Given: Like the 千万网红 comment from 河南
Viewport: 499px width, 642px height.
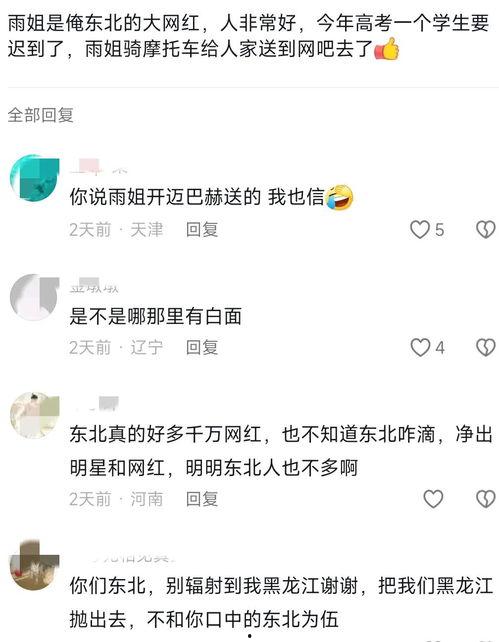Looking at the screenshot, I should coord(433,499).
